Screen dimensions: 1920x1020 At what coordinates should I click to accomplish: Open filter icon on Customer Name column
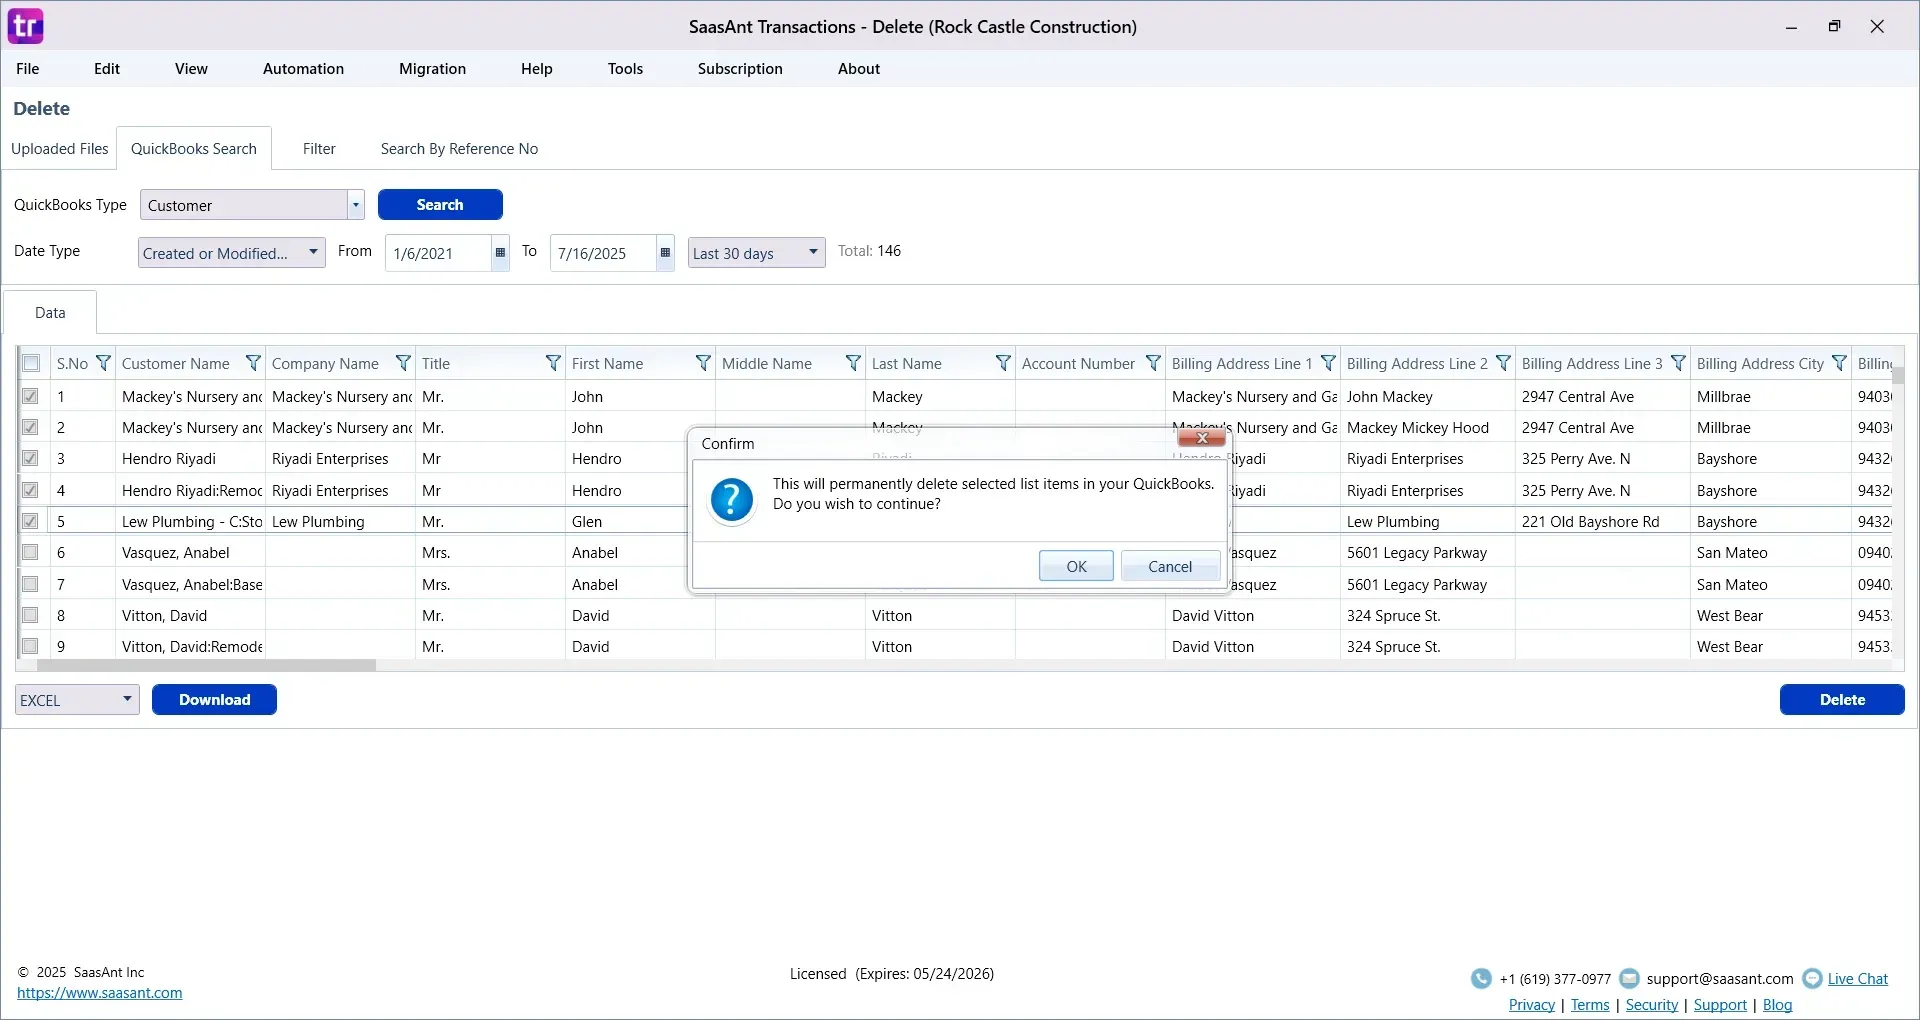tap(253, 363)
